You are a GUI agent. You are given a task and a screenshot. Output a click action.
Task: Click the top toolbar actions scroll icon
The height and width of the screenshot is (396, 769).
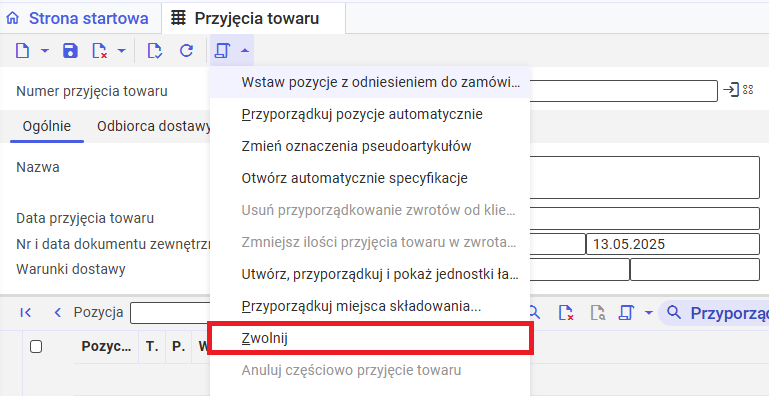click(x=222, y=51)
